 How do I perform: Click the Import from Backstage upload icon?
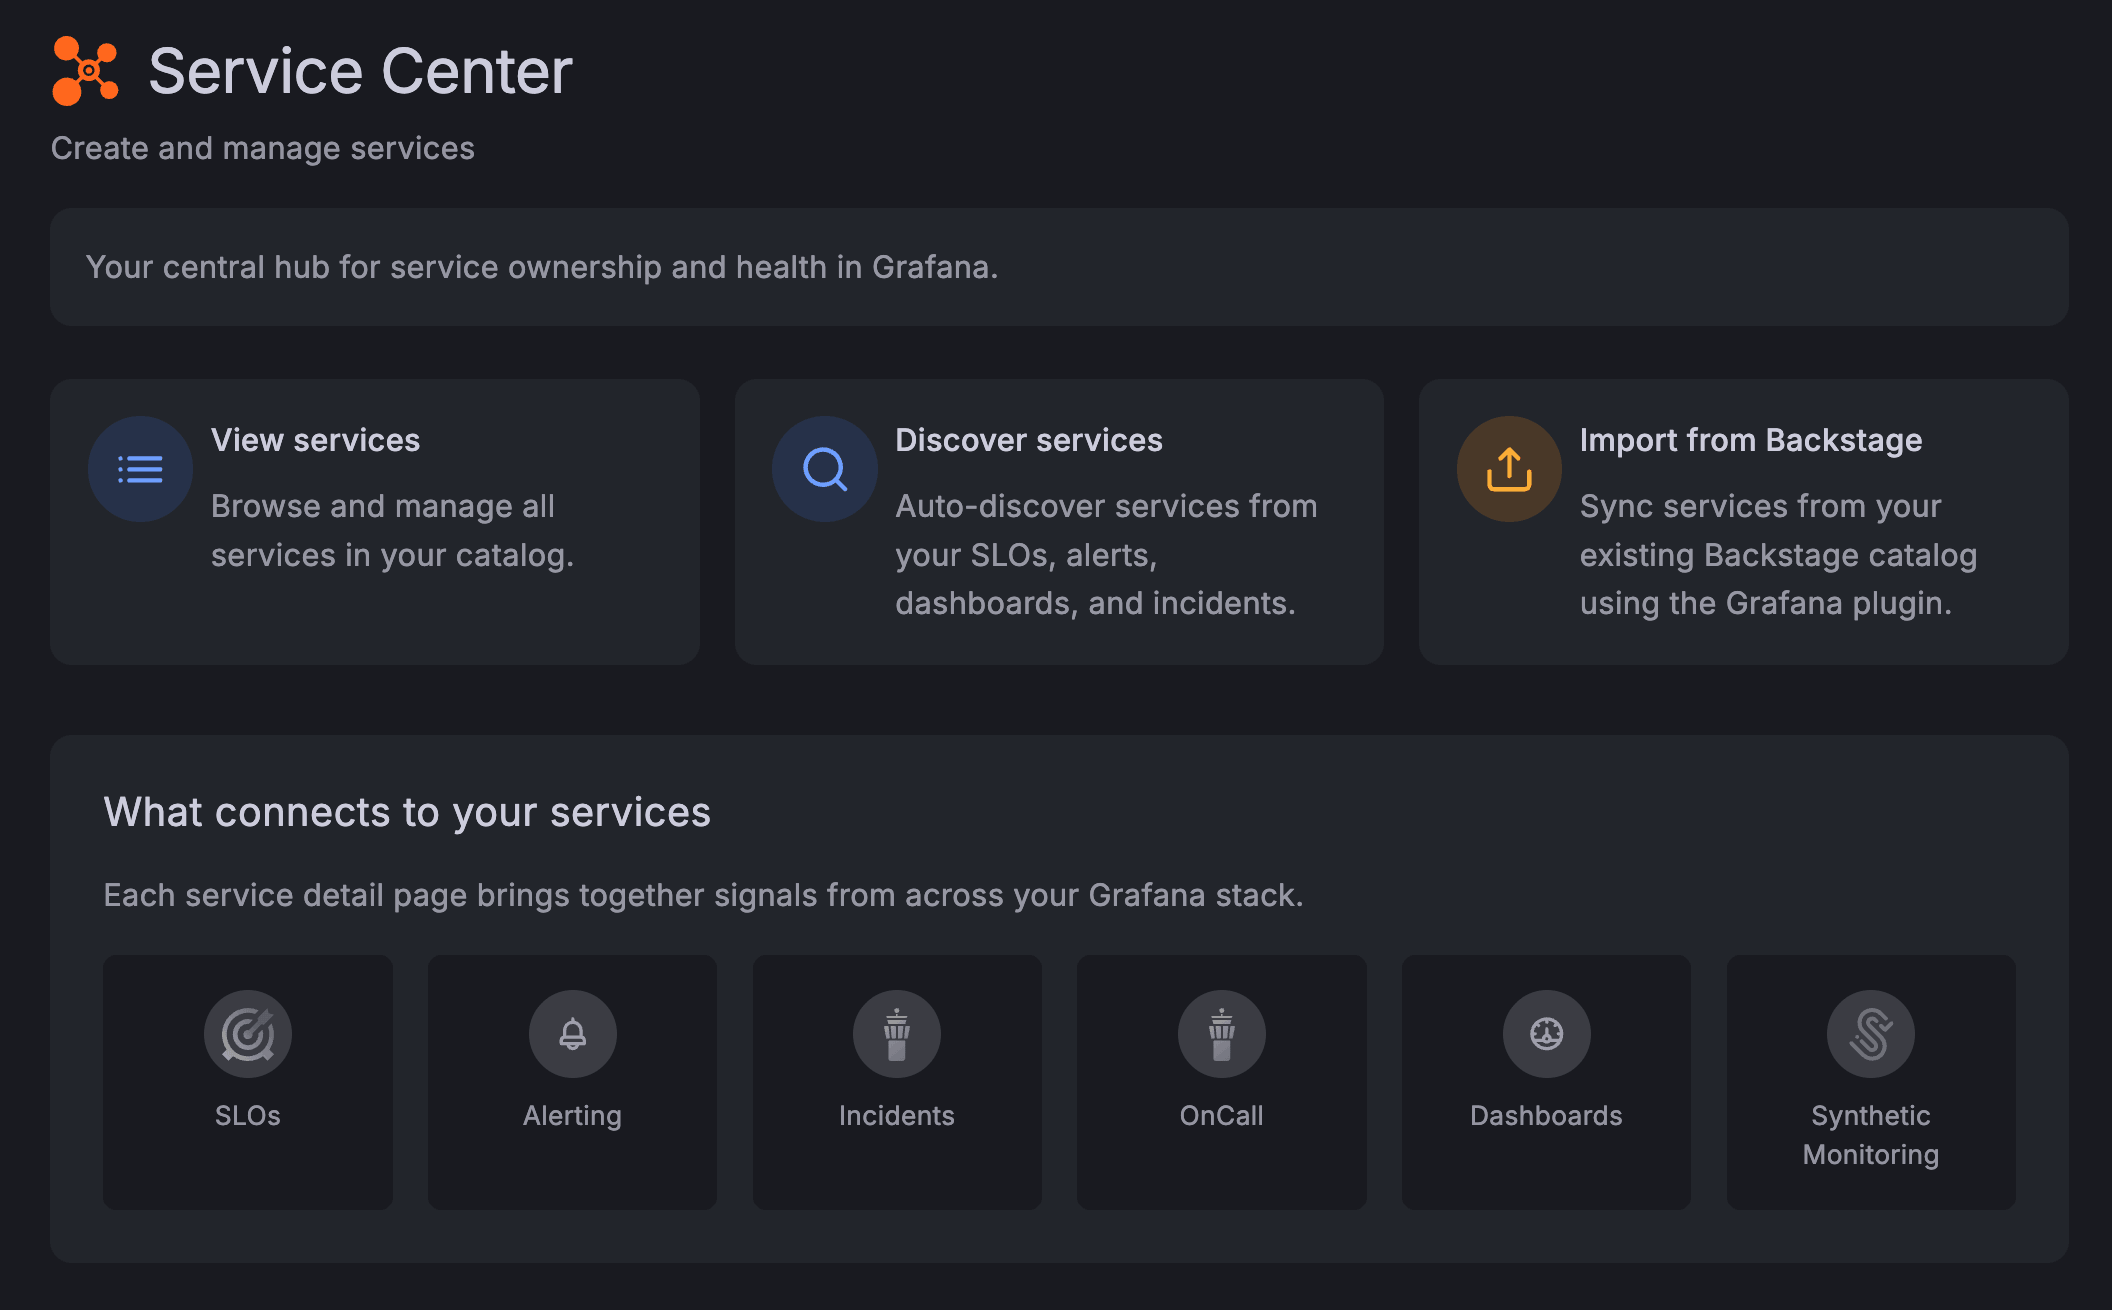(x=1509, y=469)
